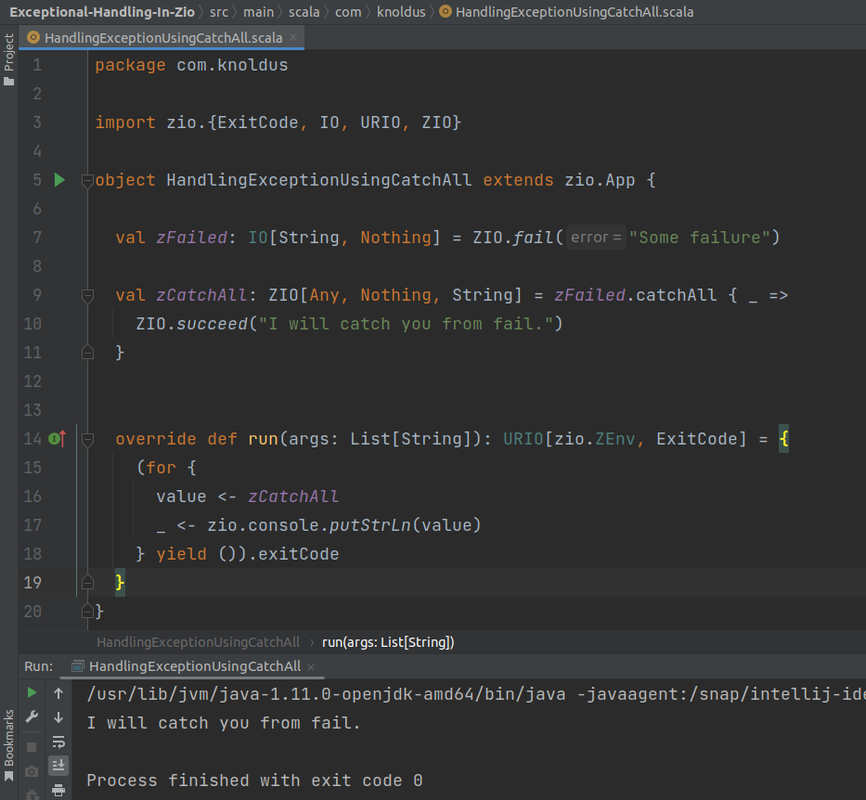
Task: Click the main breadcrumb in navigation bar
Action: pos(258,12)
